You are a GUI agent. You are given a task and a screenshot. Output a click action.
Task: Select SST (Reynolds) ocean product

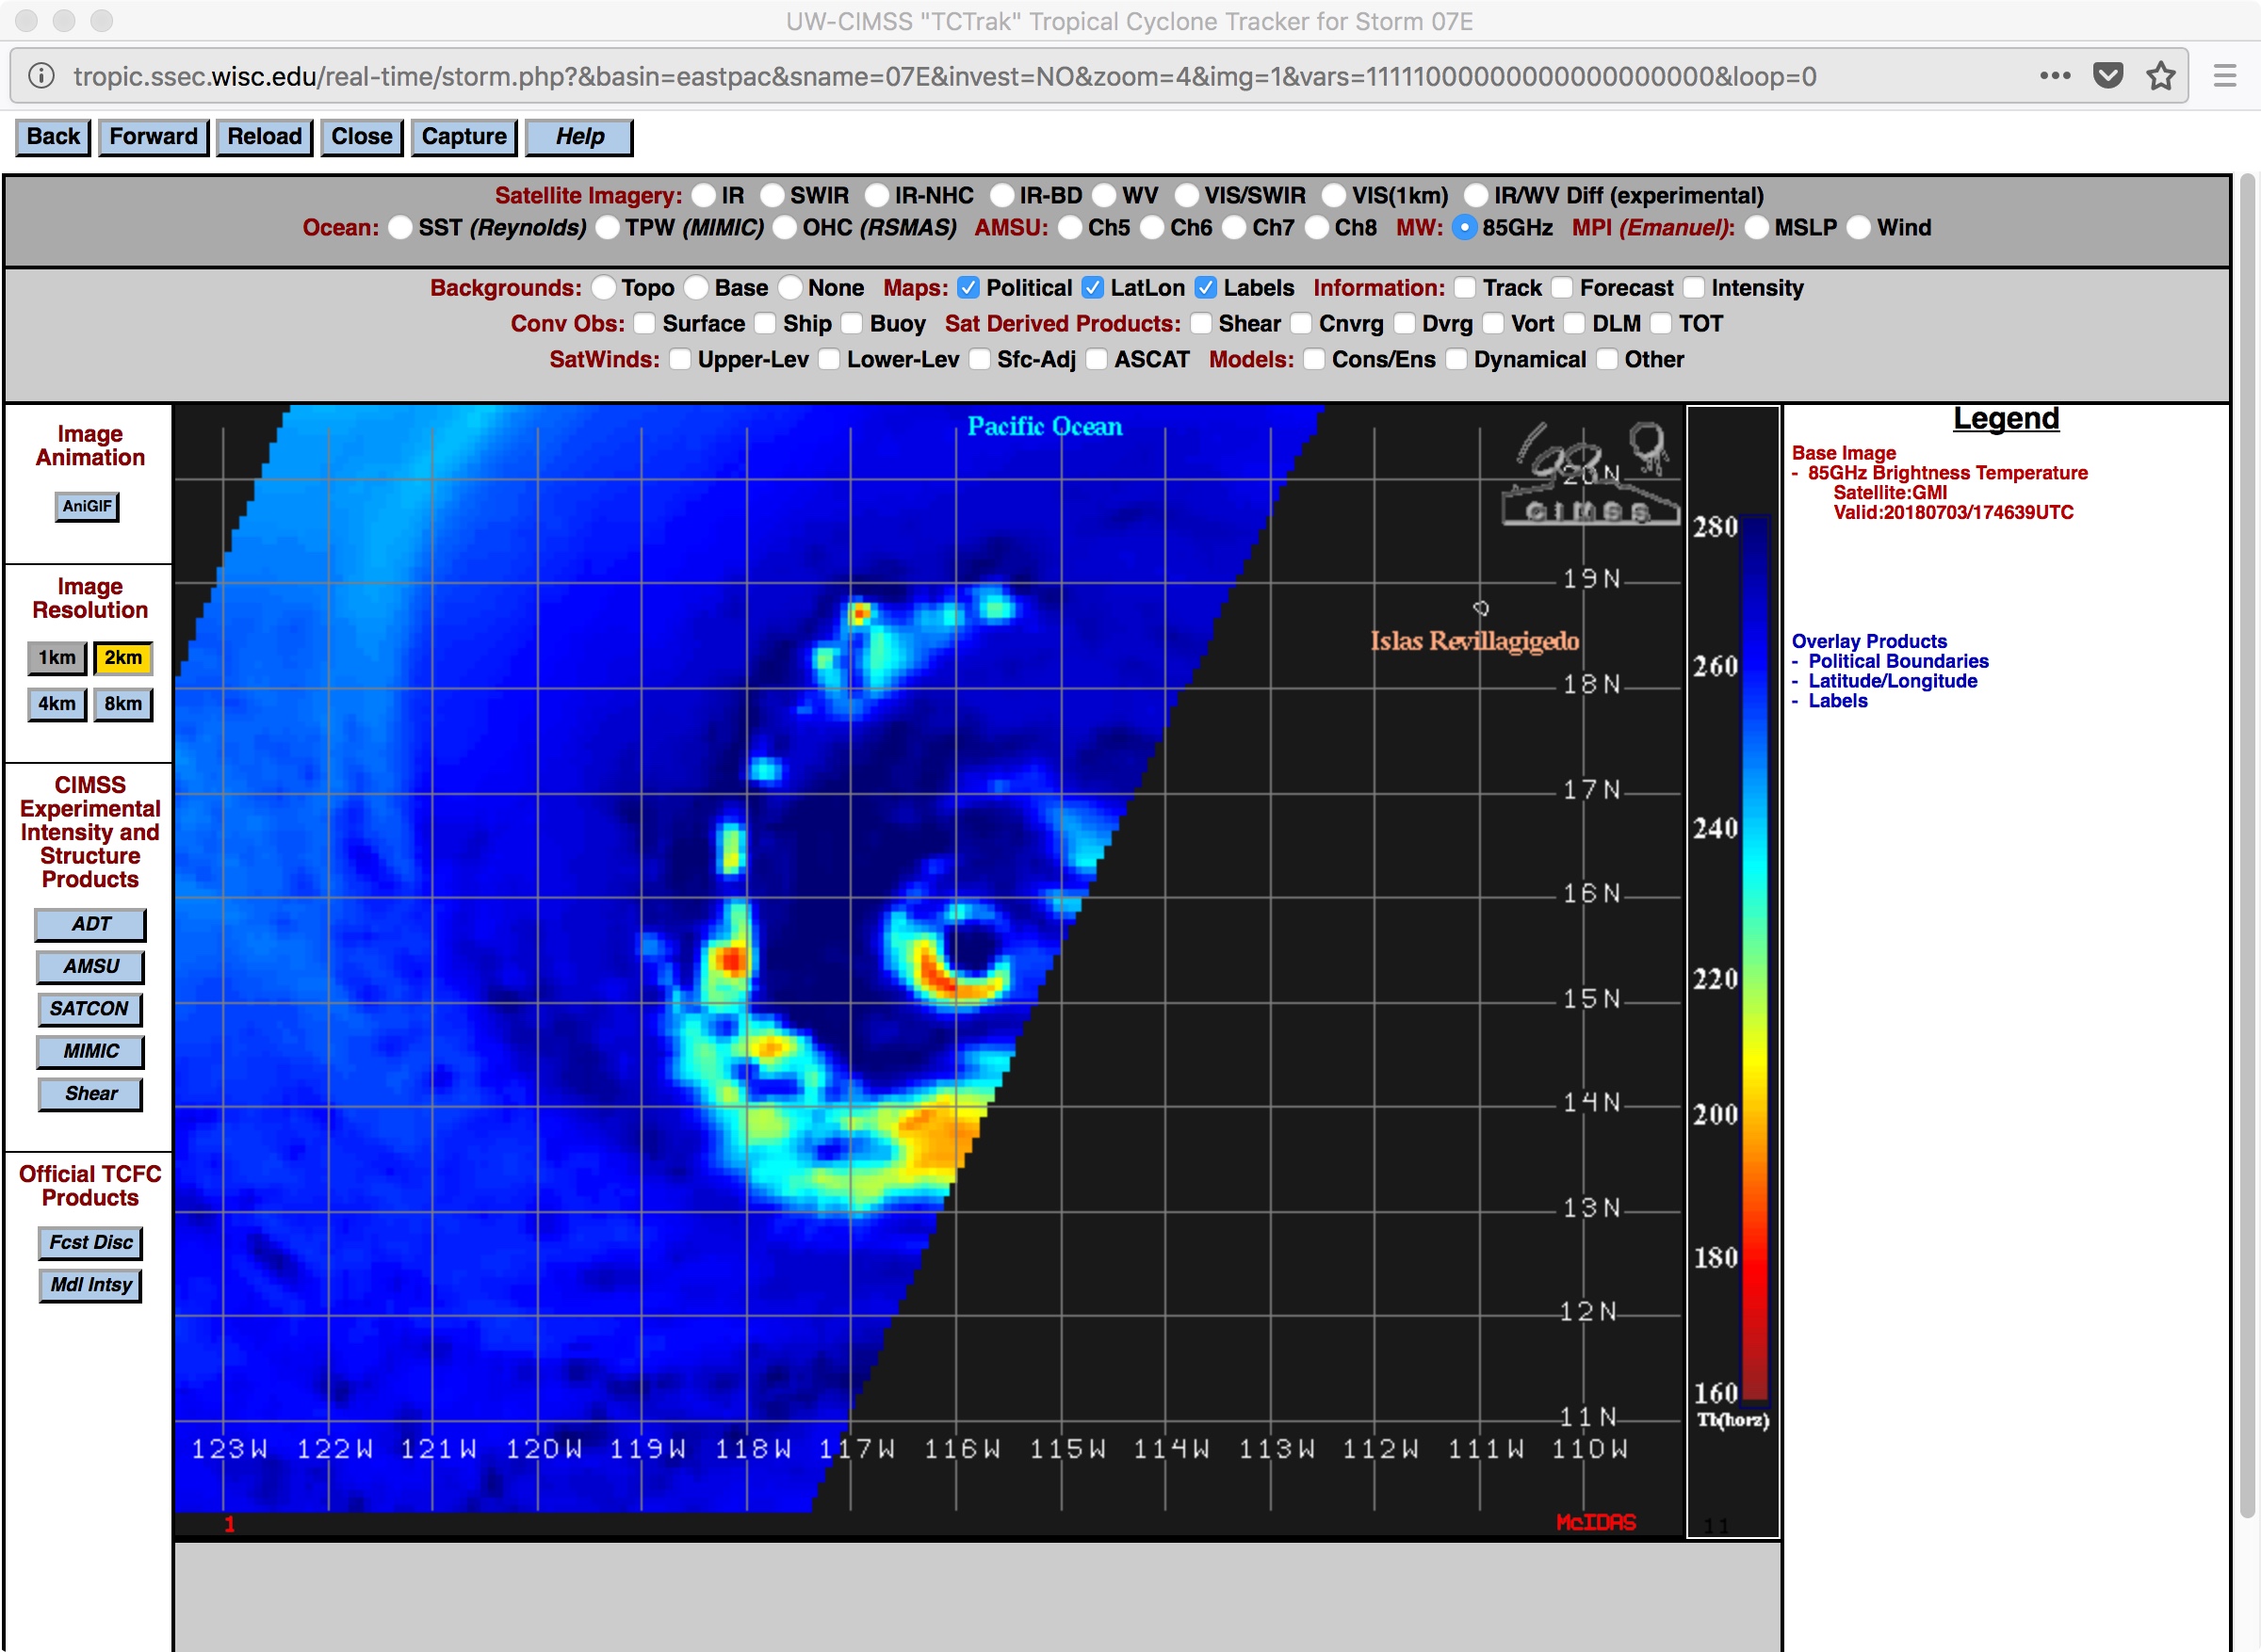400,228
